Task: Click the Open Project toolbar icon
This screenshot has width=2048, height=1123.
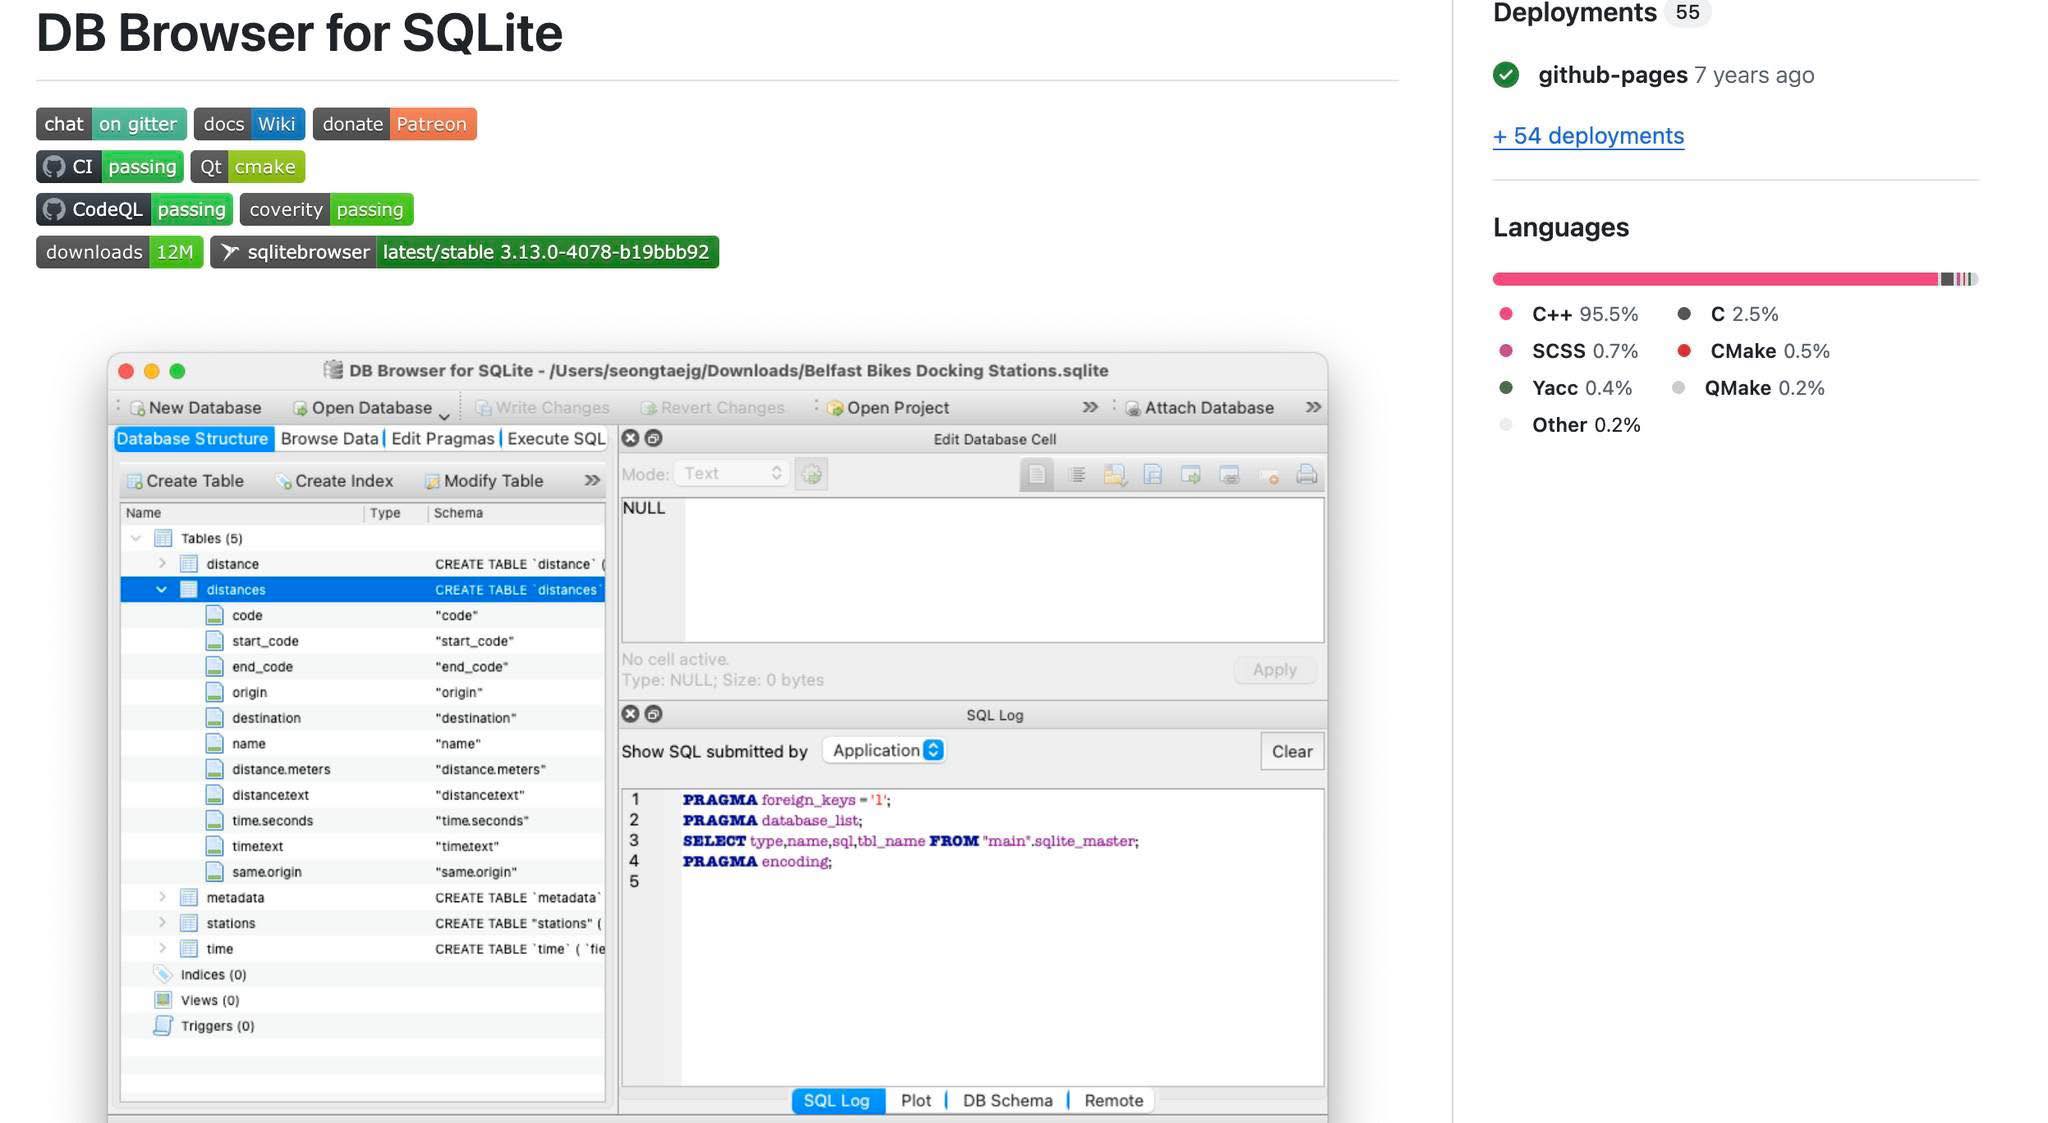Action: 835,408
